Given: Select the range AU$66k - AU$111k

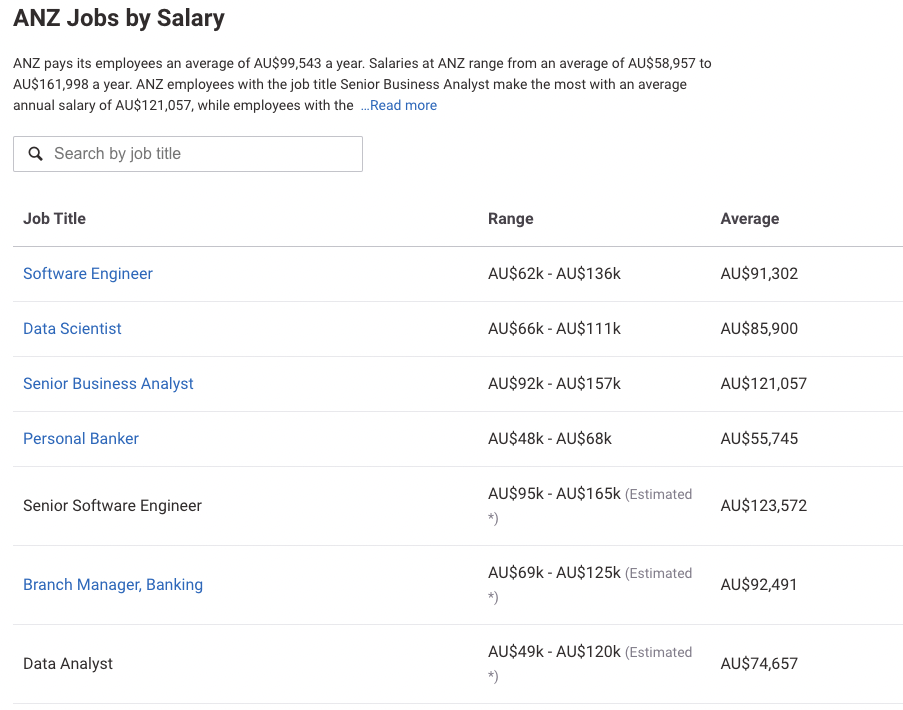Looking at the screenshot, I should pos(555,329).
